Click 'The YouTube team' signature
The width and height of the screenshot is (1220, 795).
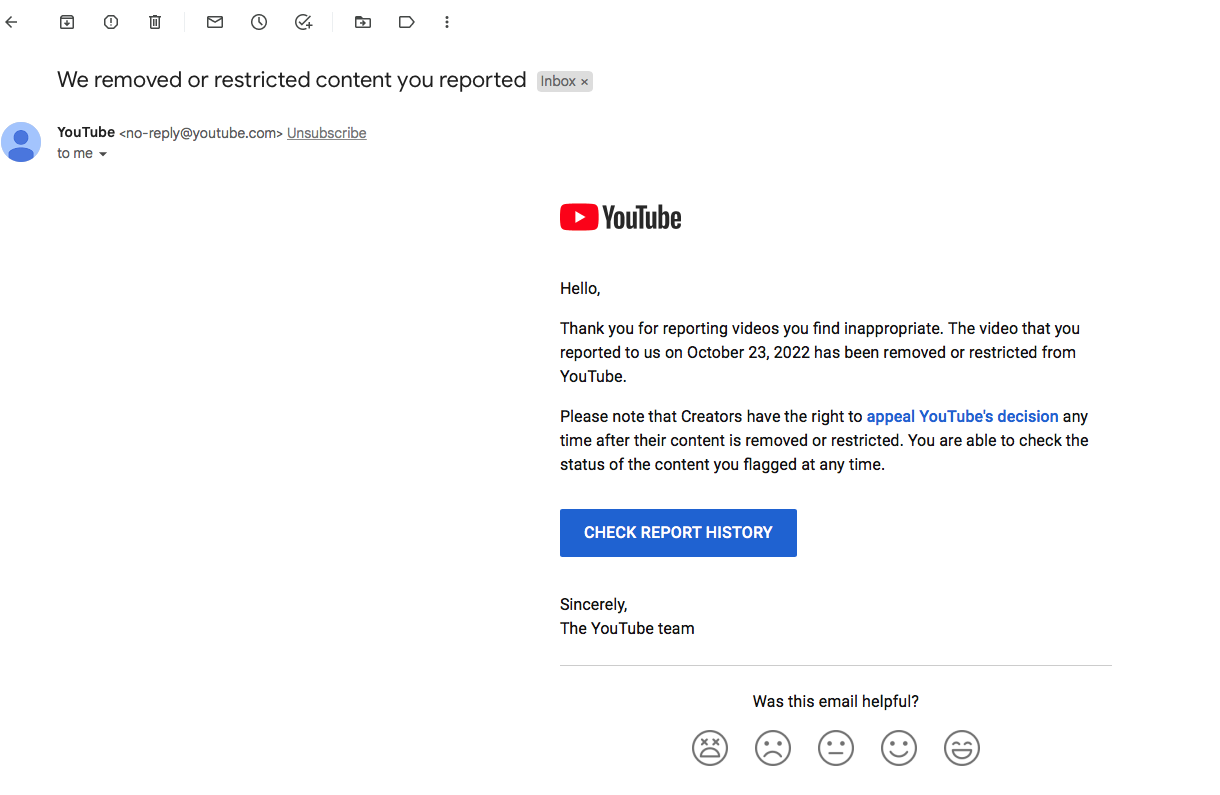click(x=627, y=629)
